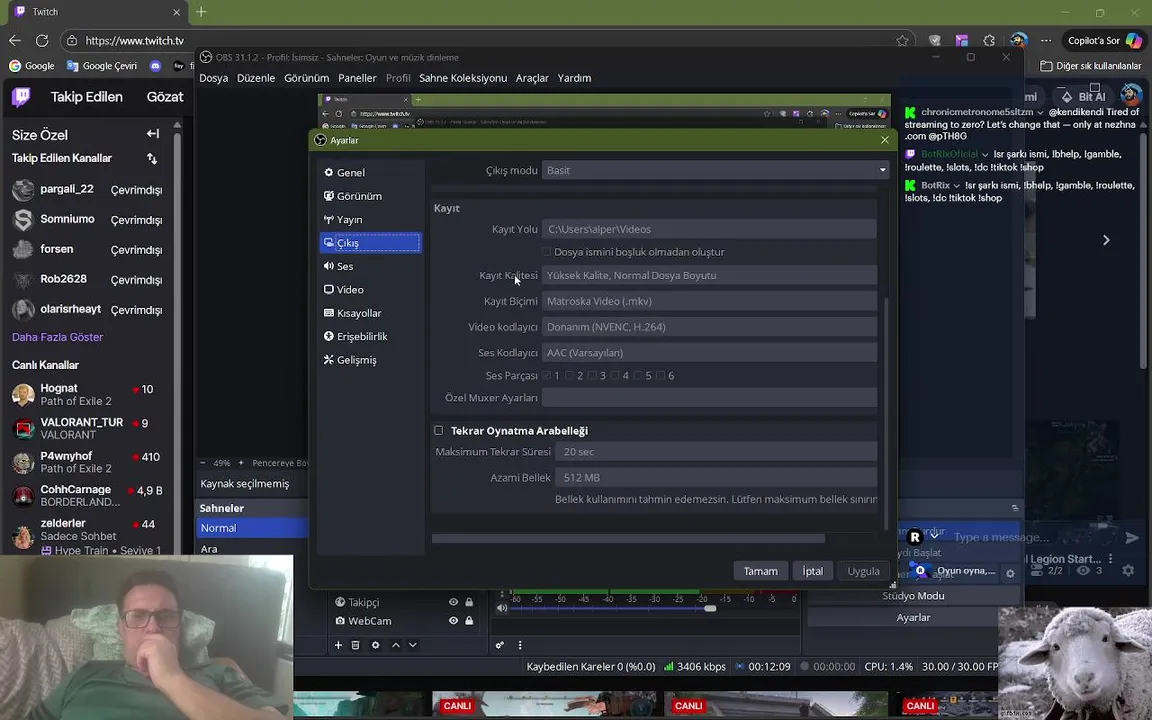This screenshot has height=720, width=1152.
Task: Open the Video kodlayıcı dropdown
Action: pyautogui.click(x=709, y=327)
